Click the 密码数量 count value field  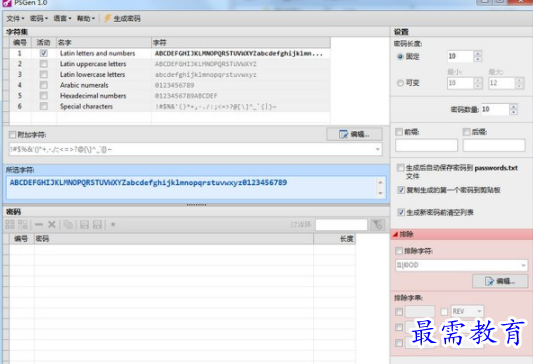point(495,109)
